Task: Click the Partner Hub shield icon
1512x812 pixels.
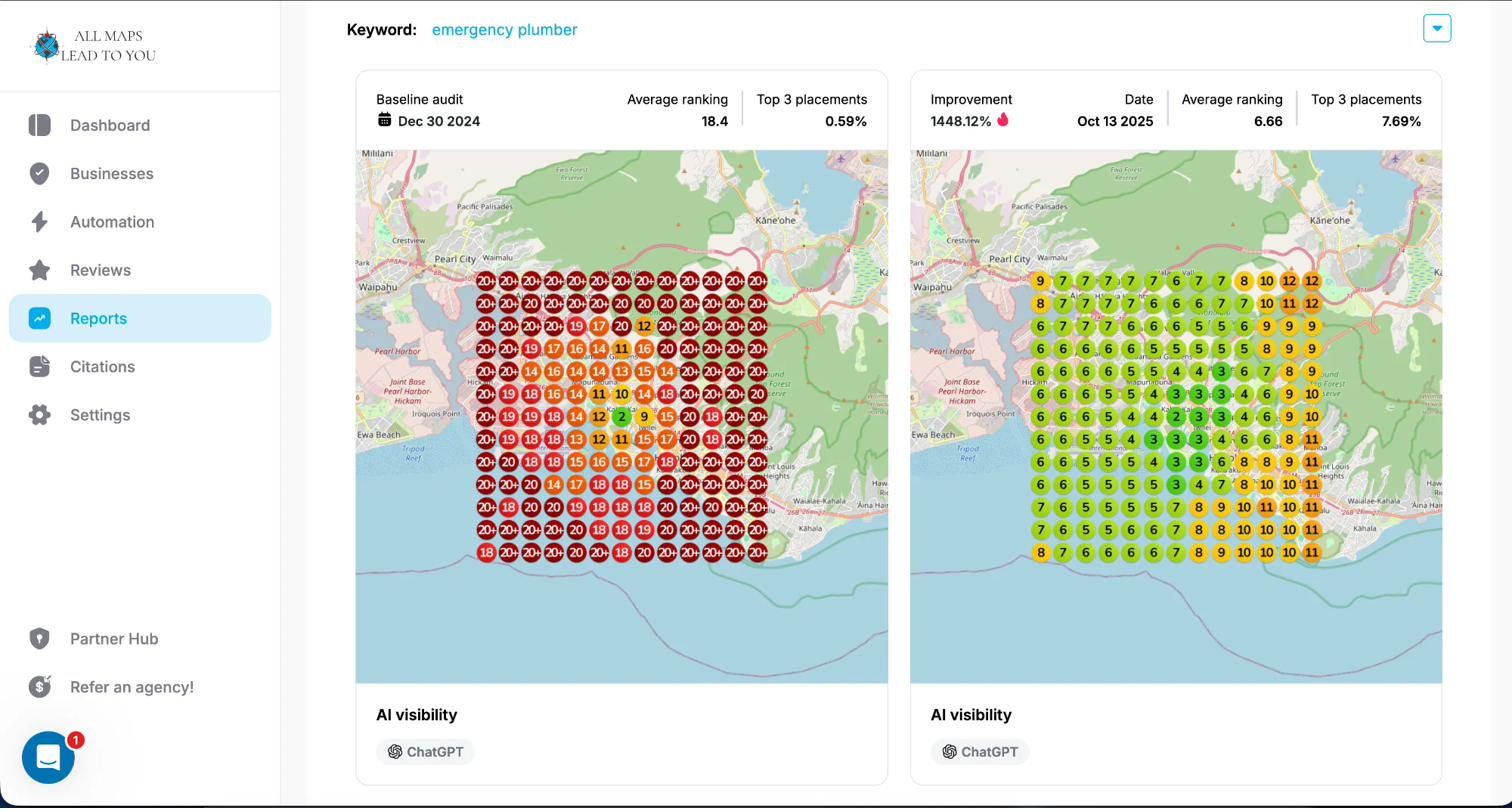Action: [40, 639]
